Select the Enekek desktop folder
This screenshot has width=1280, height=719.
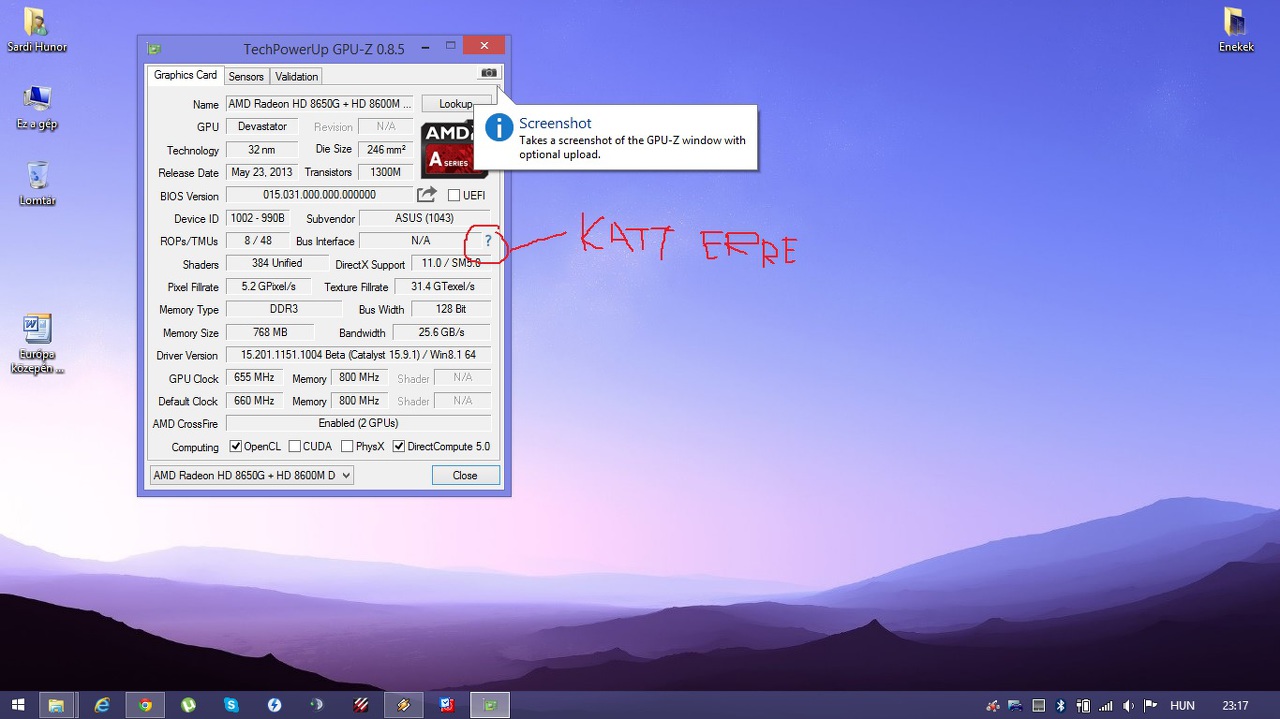coord(1236,30)
